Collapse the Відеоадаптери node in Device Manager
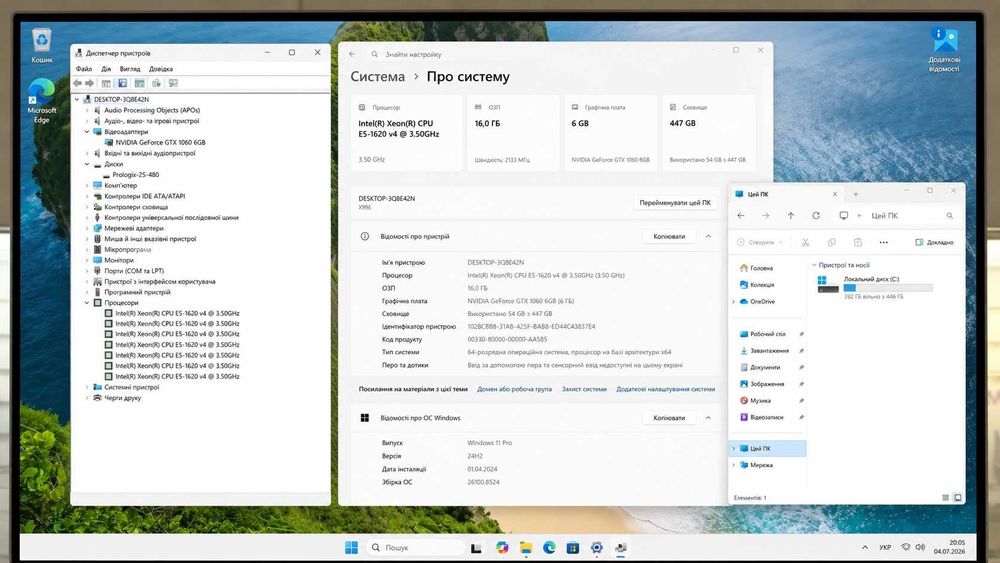1000x563 pixels. click(87, 131)
